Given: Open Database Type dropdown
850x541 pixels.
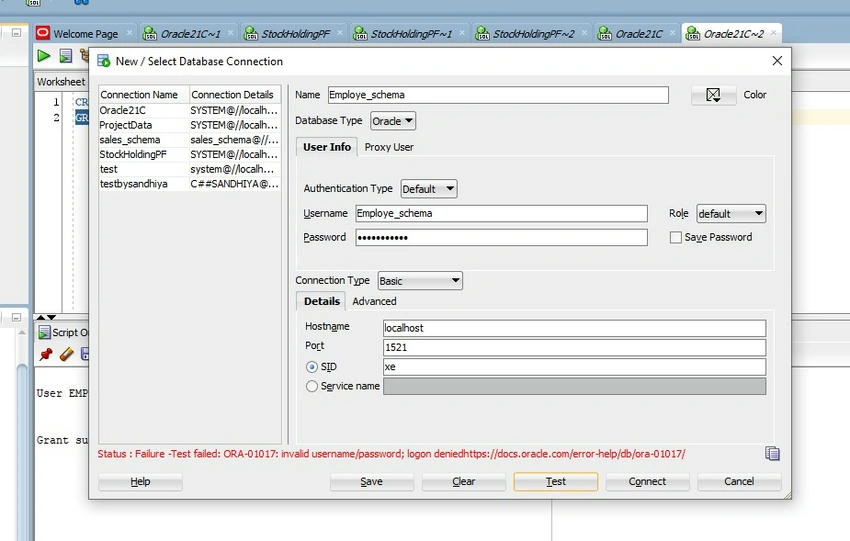Looking at the screenshot, I should tap(393, 121).
